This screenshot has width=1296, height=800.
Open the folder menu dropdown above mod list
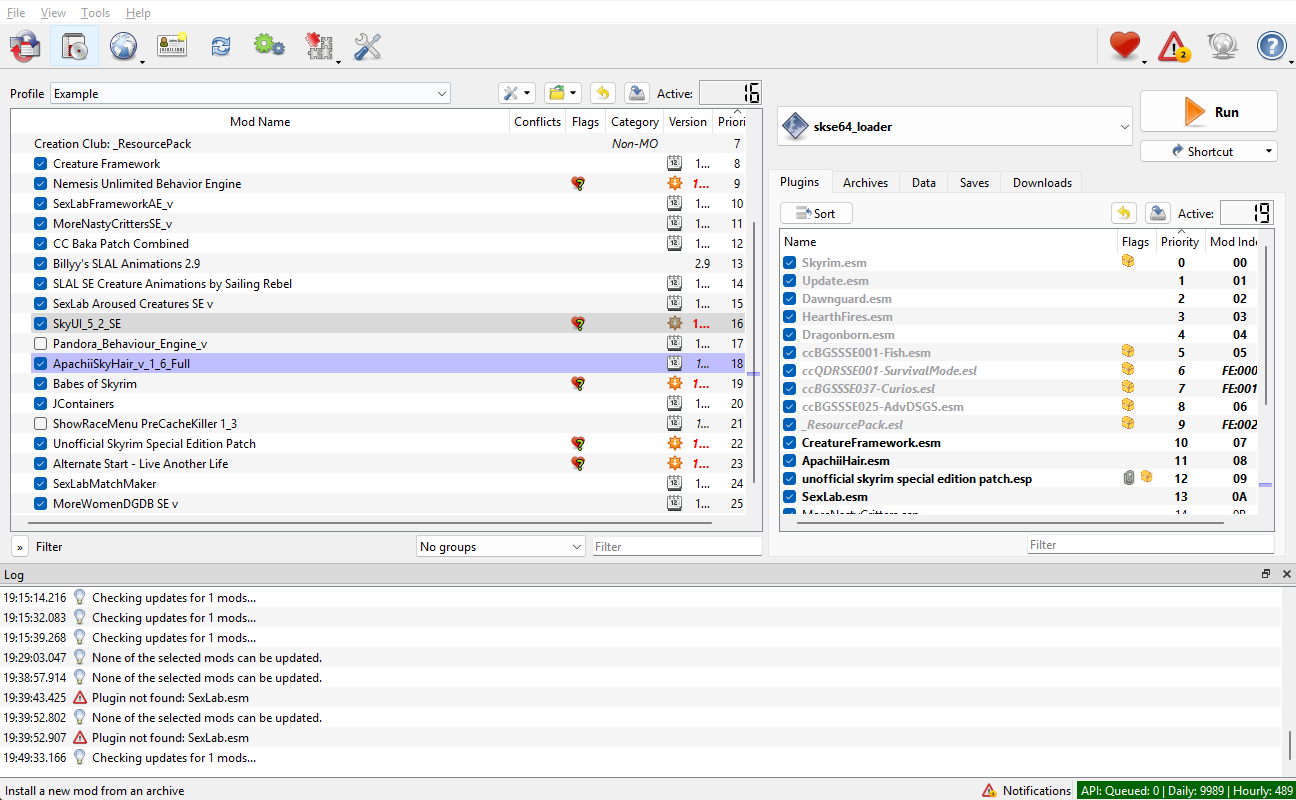563,93
